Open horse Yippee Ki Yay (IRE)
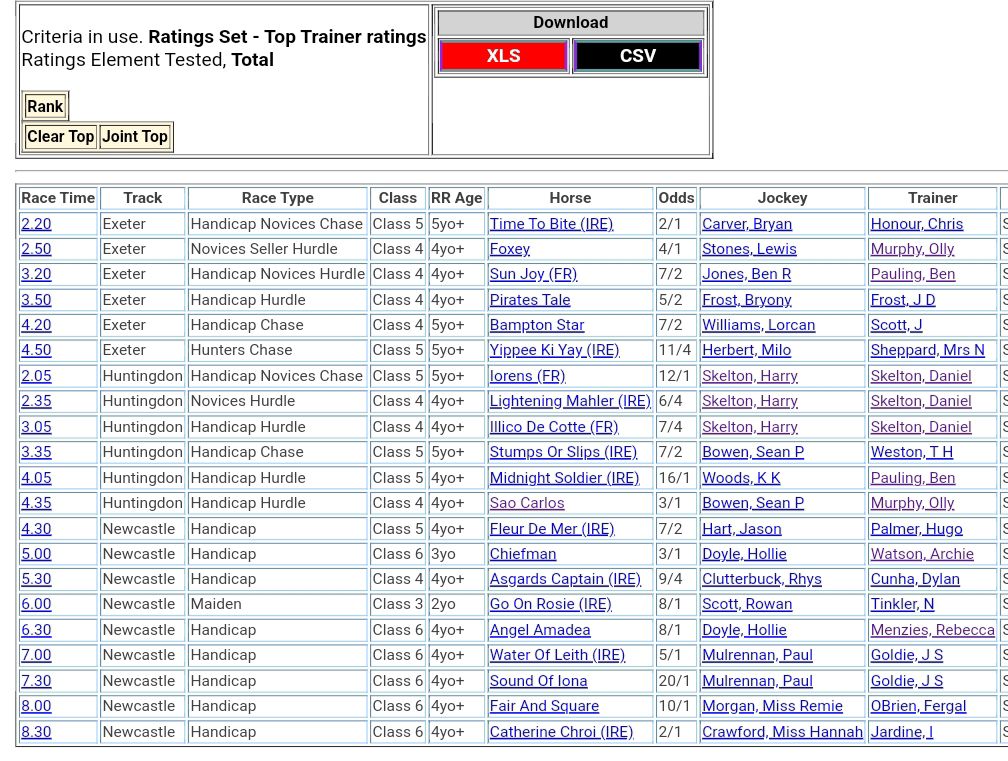 (554, 350)
